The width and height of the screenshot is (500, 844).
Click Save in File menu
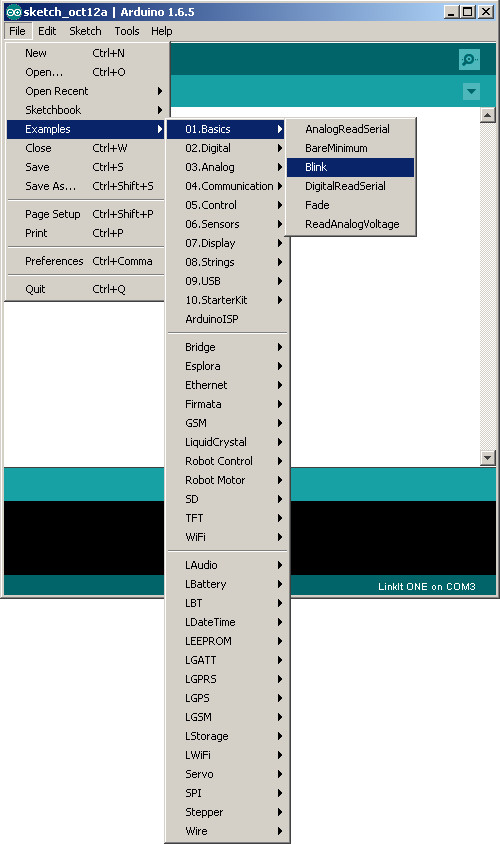[x=85, y=167]
